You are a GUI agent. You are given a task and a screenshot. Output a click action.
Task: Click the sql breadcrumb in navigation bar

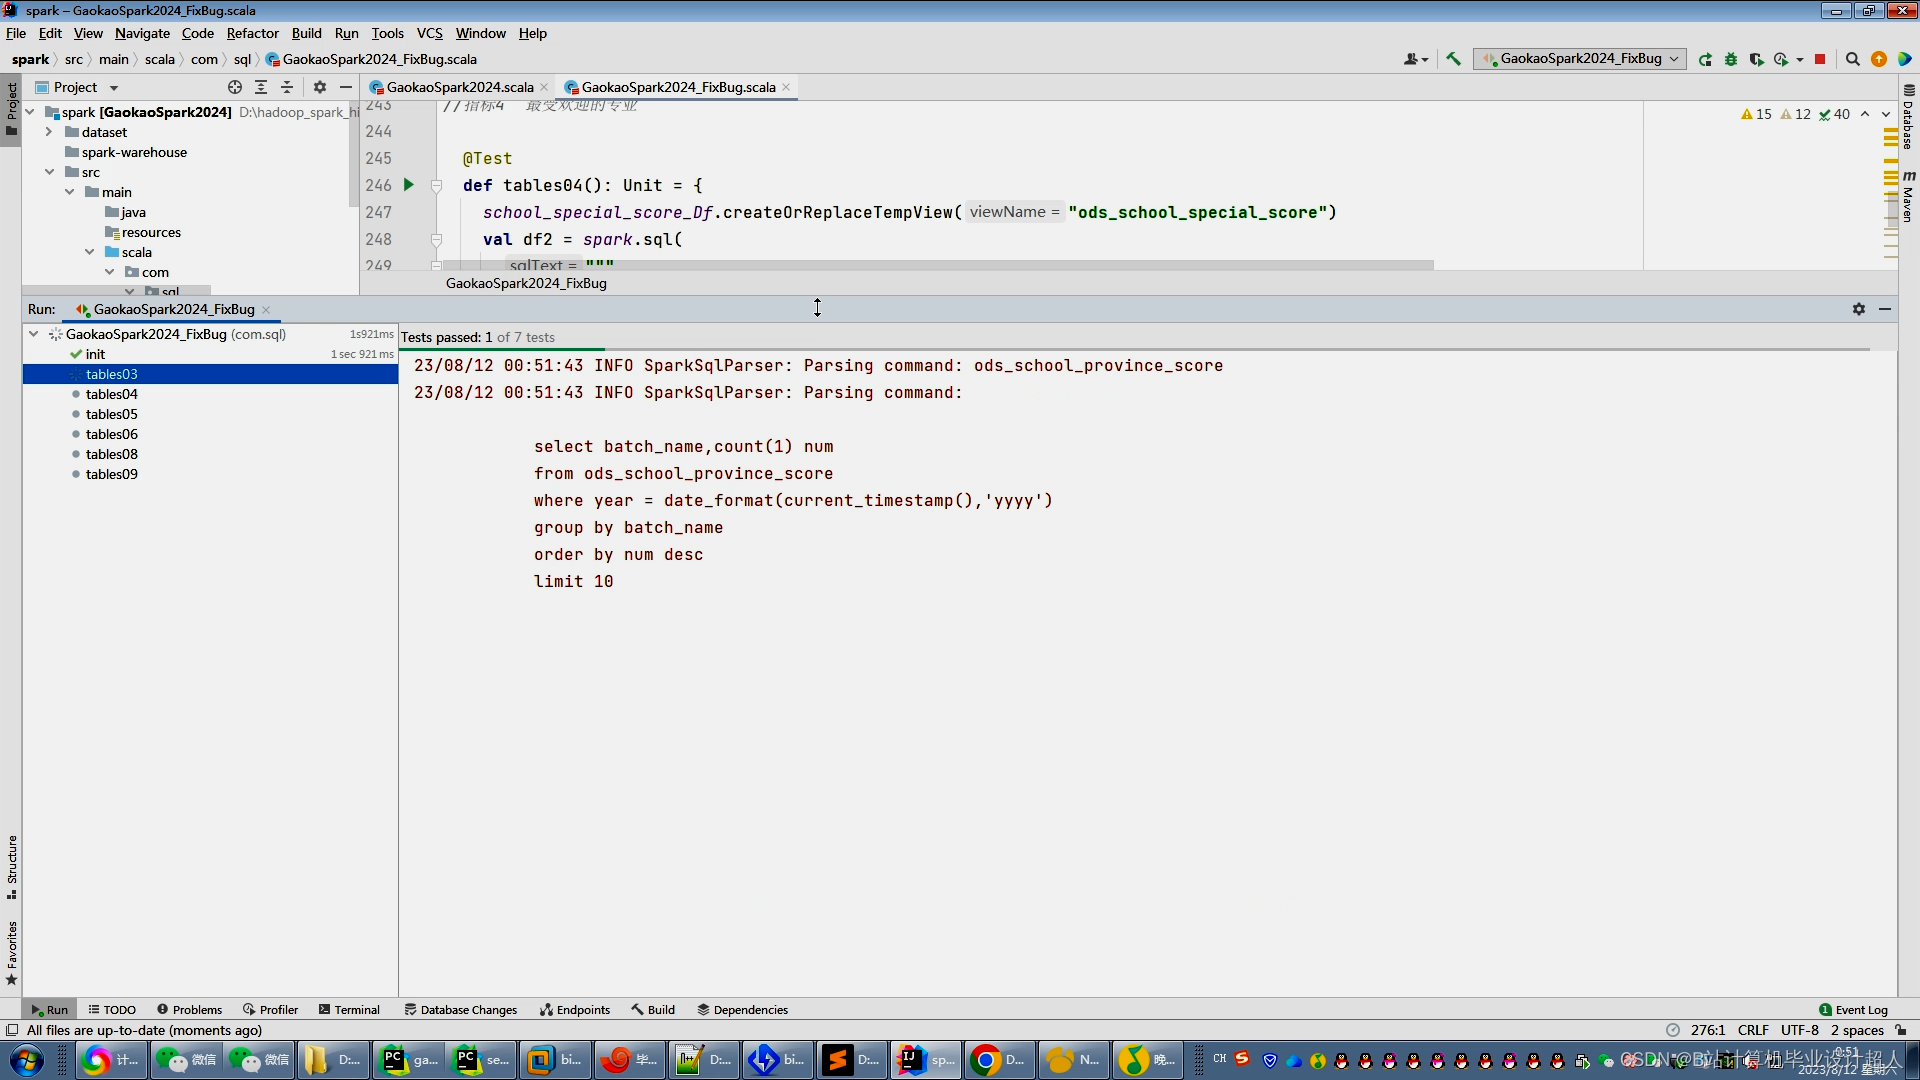click(242, 59)
